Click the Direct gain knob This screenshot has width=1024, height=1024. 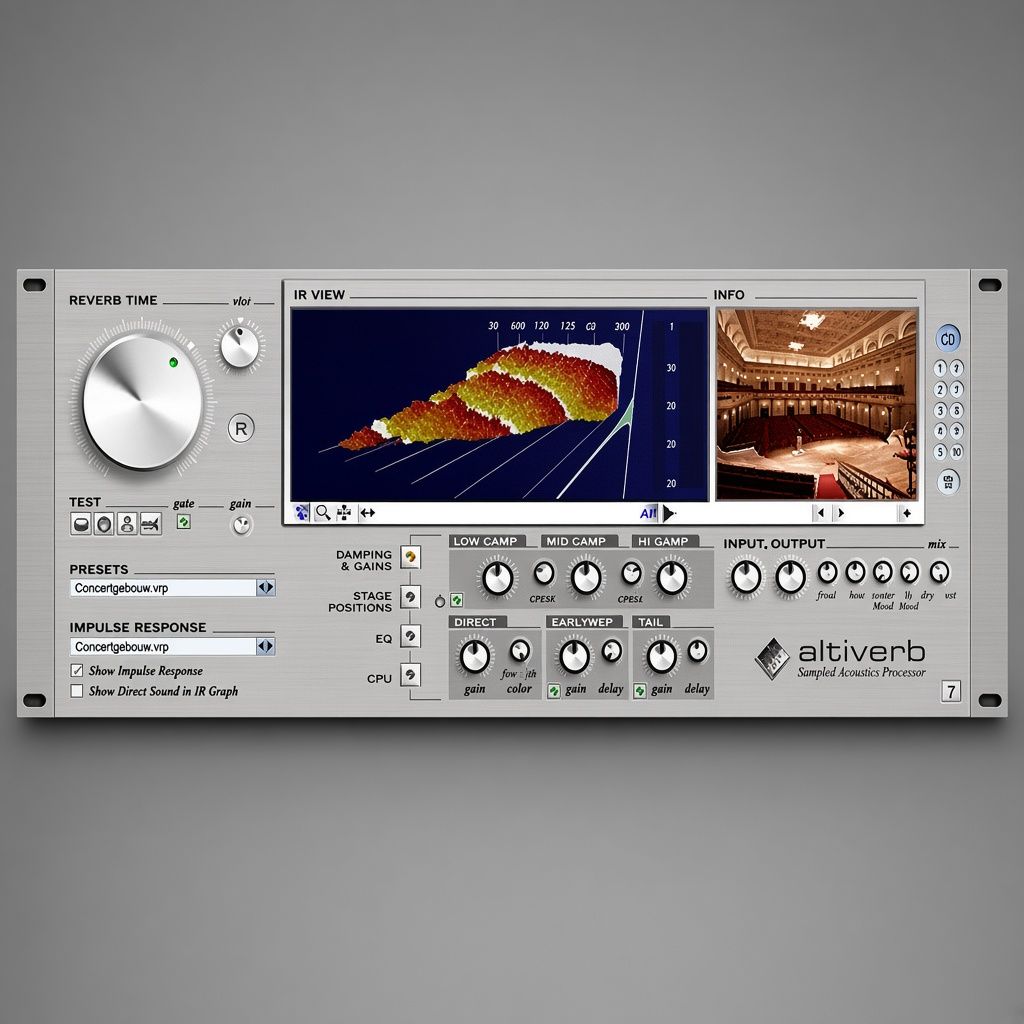click(475, 656)
